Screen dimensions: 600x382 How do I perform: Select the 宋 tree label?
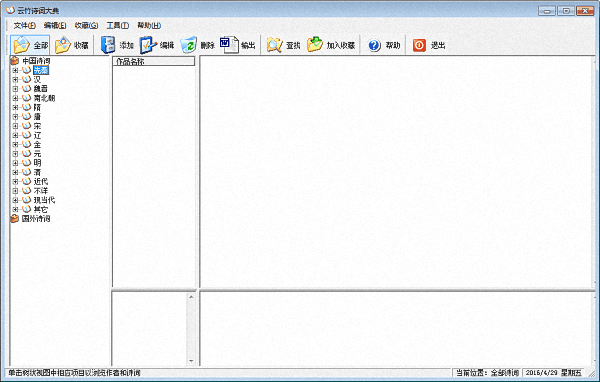tap(37, 126)
